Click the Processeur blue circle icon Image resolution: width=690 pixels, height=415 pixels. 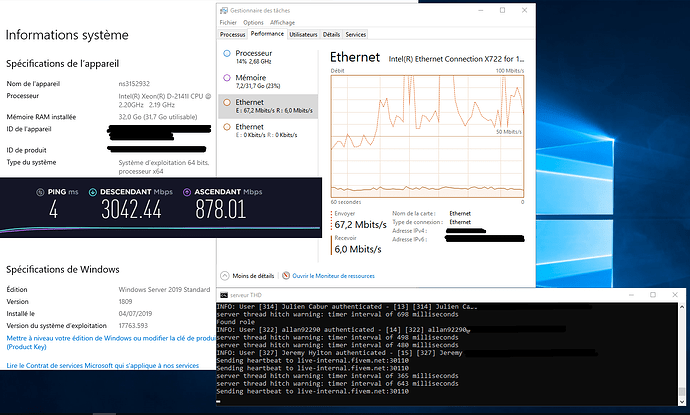227,53
